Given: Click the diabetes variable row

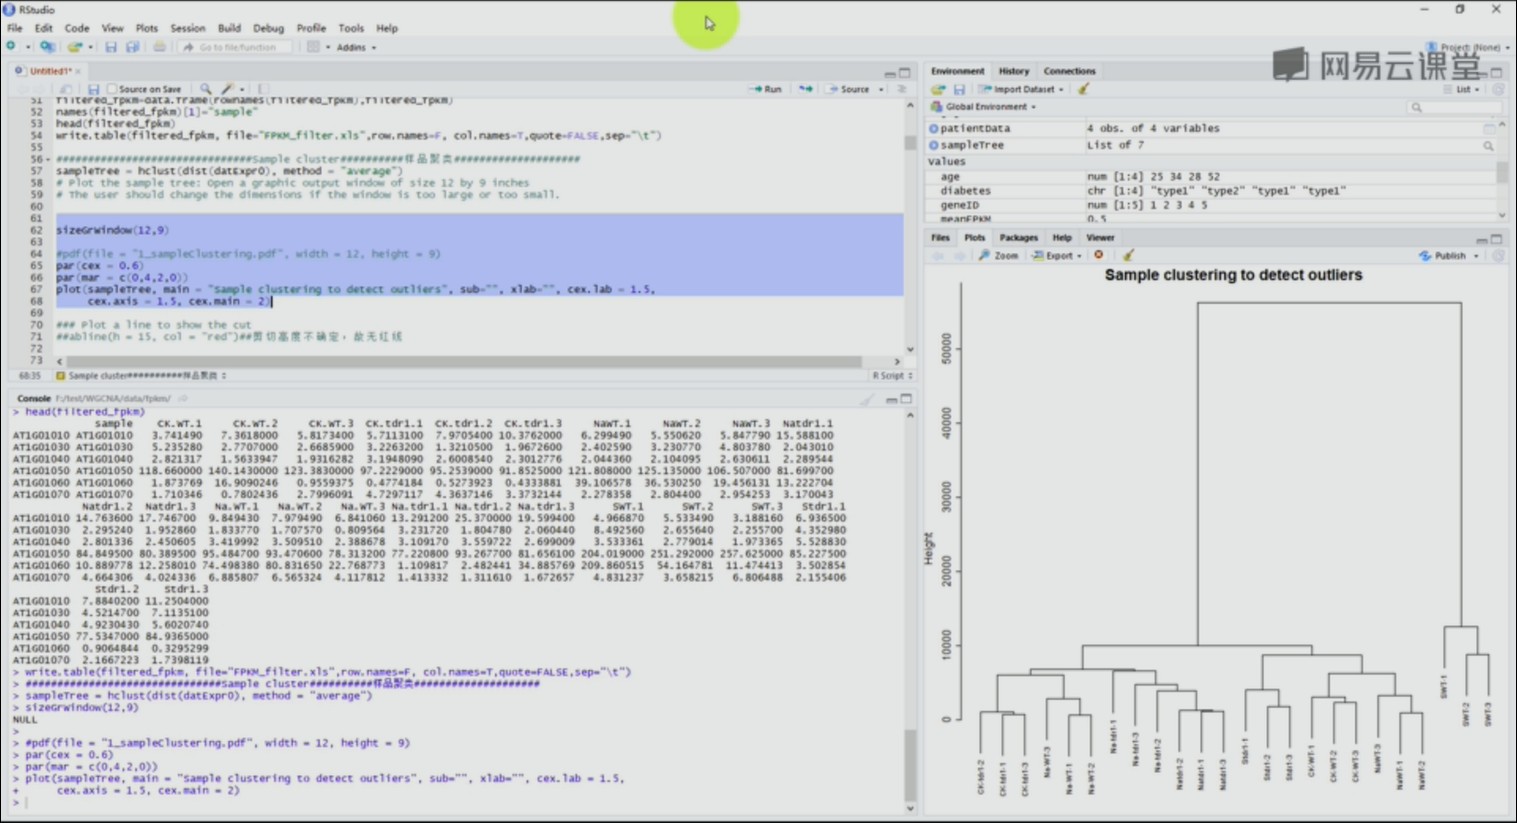Looking at the screenshot, I should coord(1213,190).
